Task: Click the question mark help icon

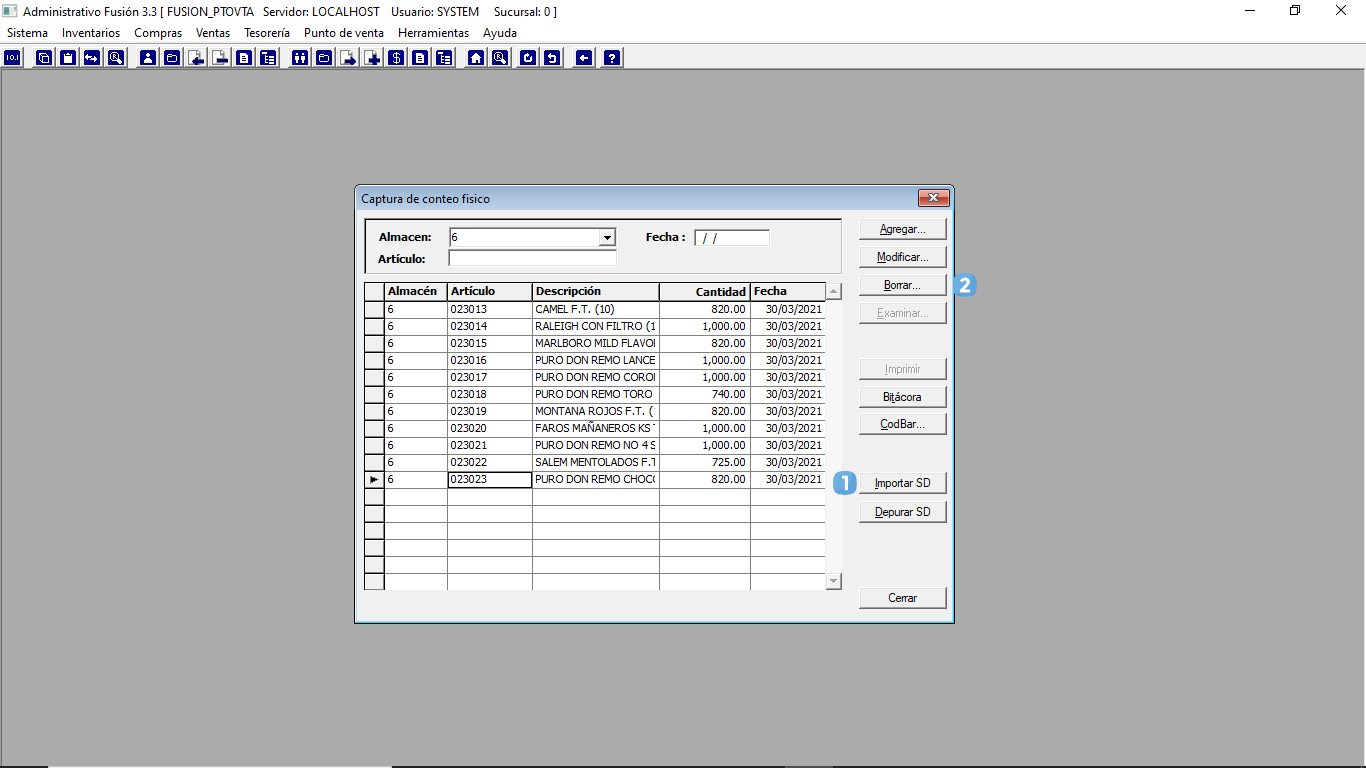Action: (612, 58)
